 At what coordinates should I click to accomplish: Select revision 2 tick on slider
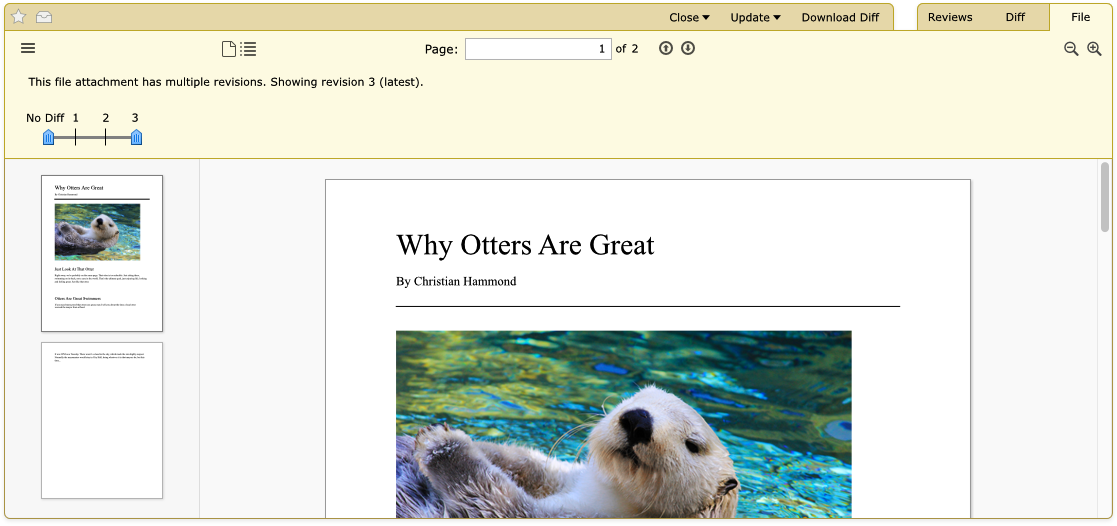(x=105, y=136)
